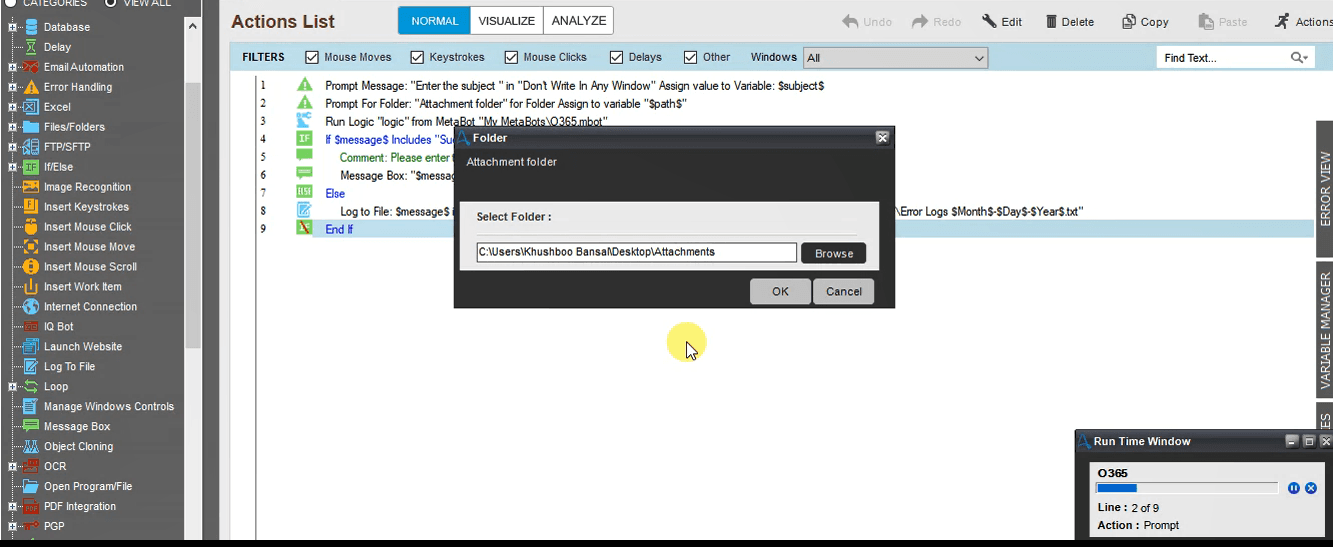Switch to the VISUALIZE tab
1333x547 pixels.
coord(507,21)
